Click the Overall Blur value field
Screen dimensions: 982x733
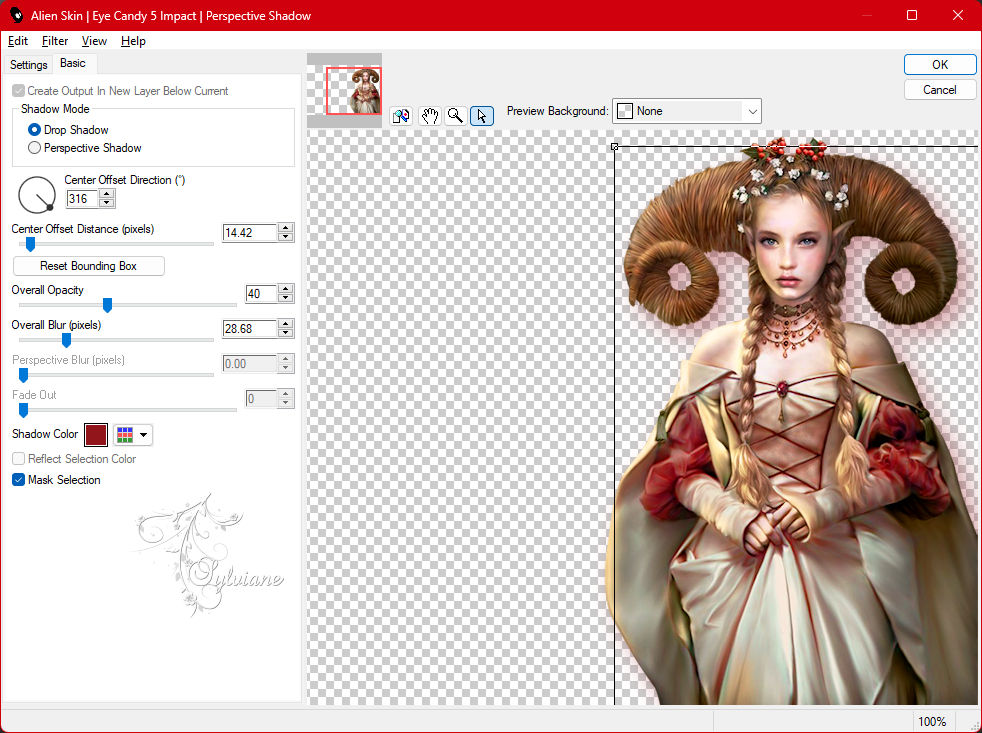pos(249,328)
